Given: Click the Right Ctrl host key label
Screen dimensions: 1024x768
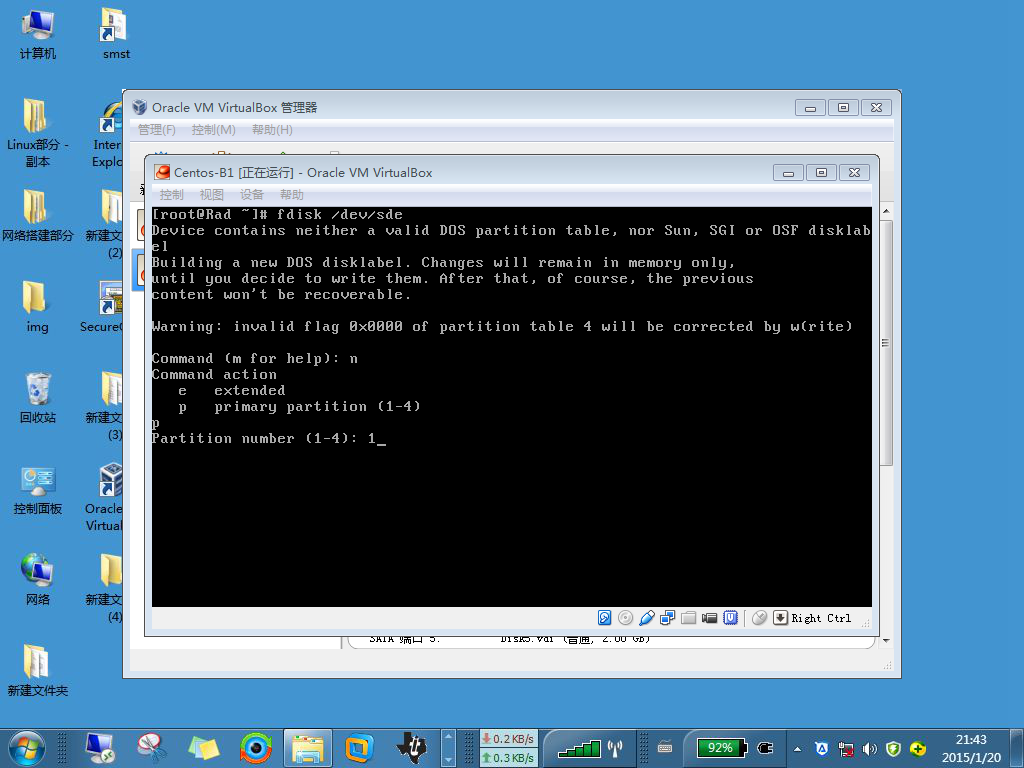Looking at the screenshot, I should point(821,618).
